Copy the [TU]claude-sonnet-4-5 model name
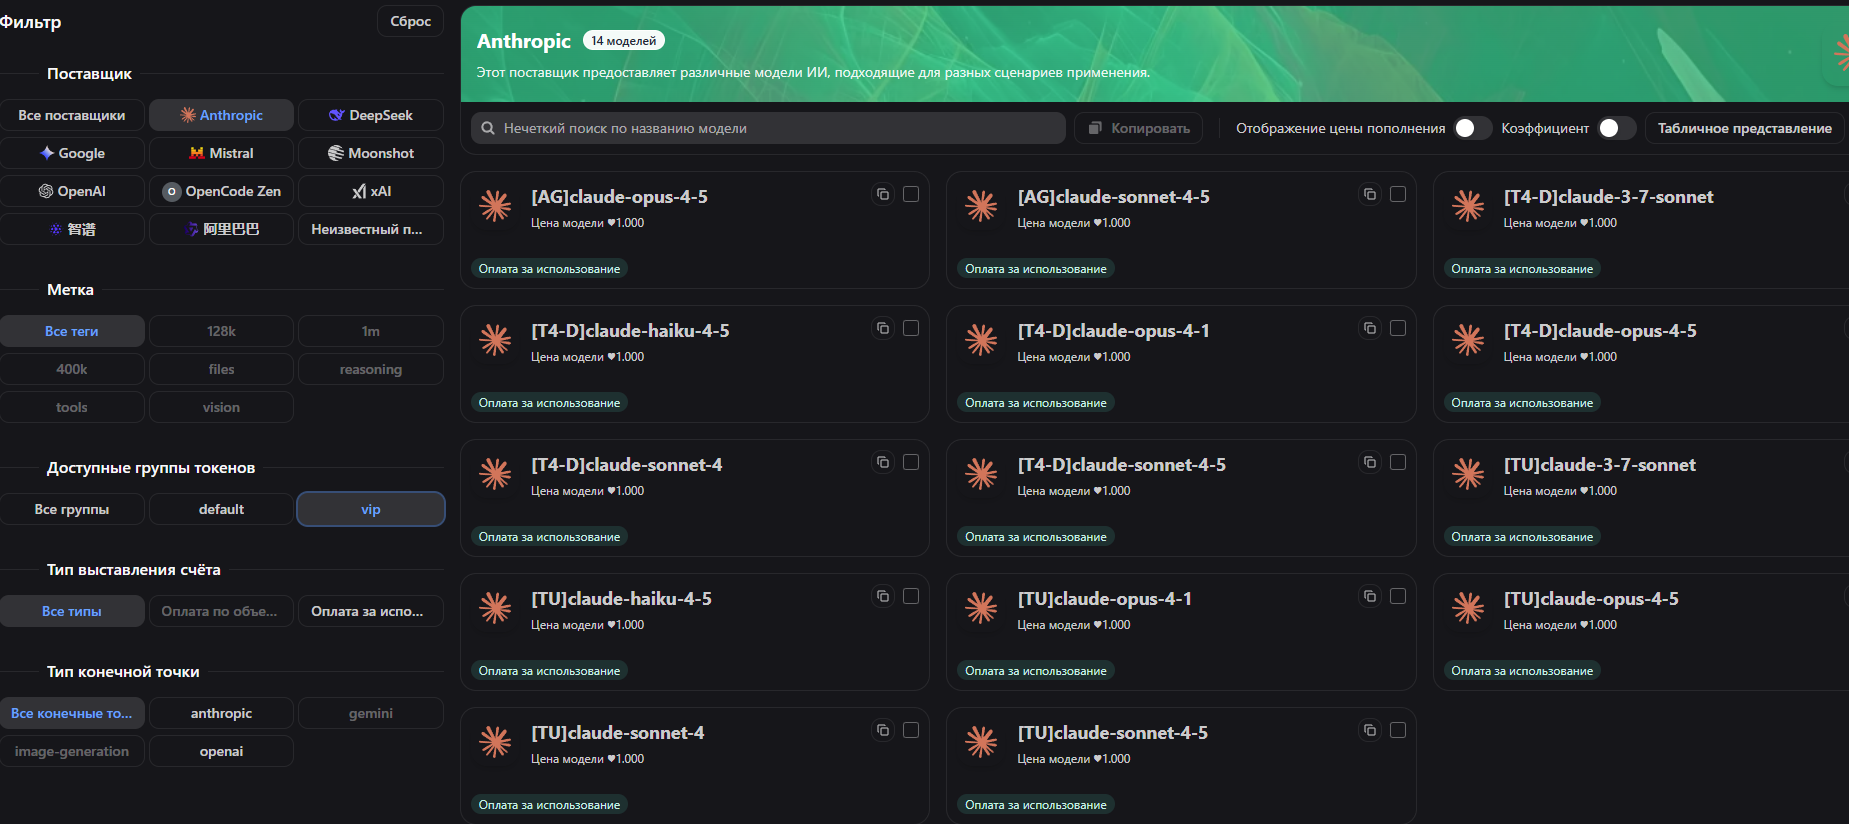Image resolution: width=1849 pixels, height=824 pixels. click(x=1370, y=730)
